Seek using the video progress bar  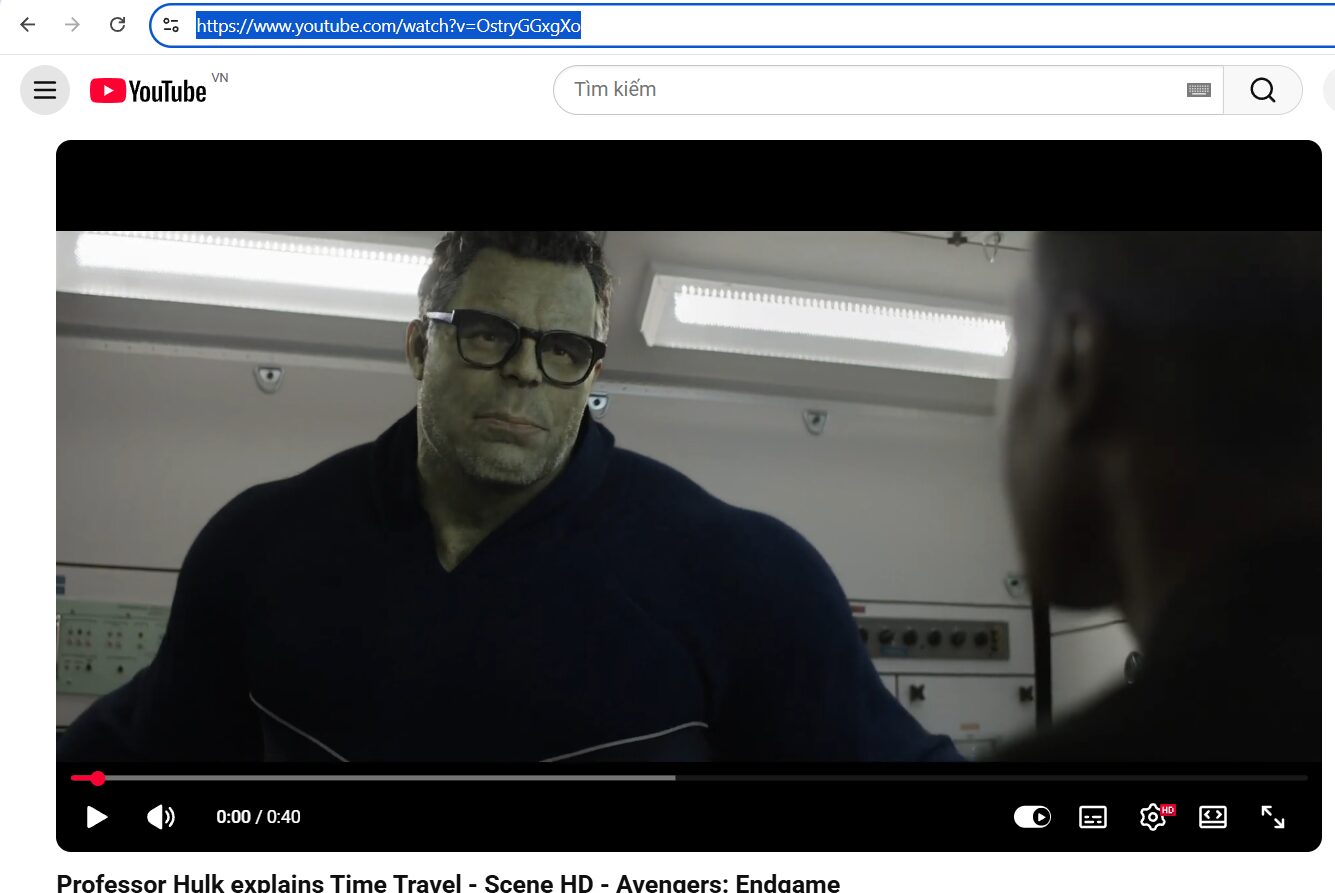click(689, 777)
